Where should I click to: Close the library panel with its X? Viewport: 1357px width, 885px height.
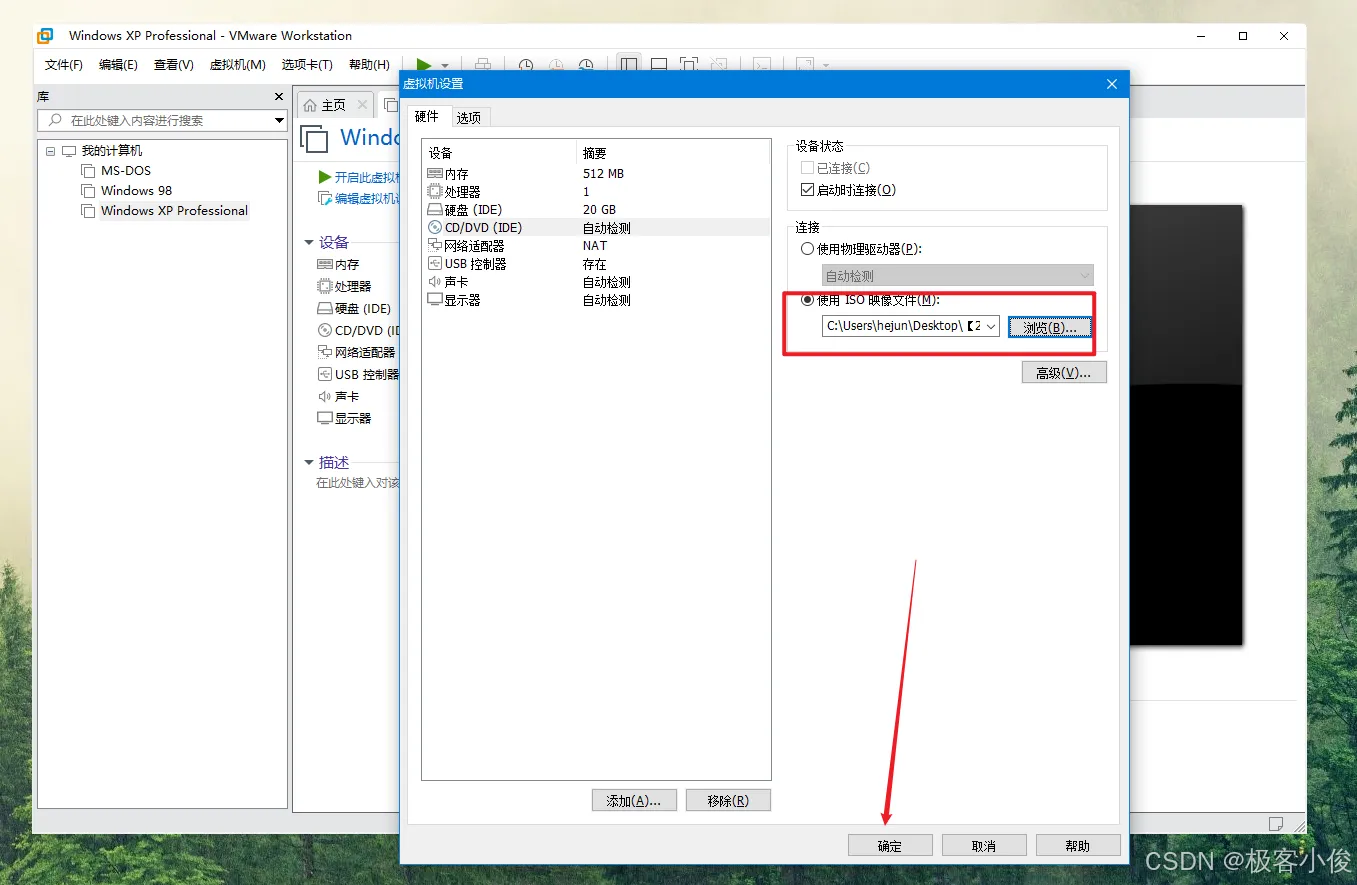279,97
